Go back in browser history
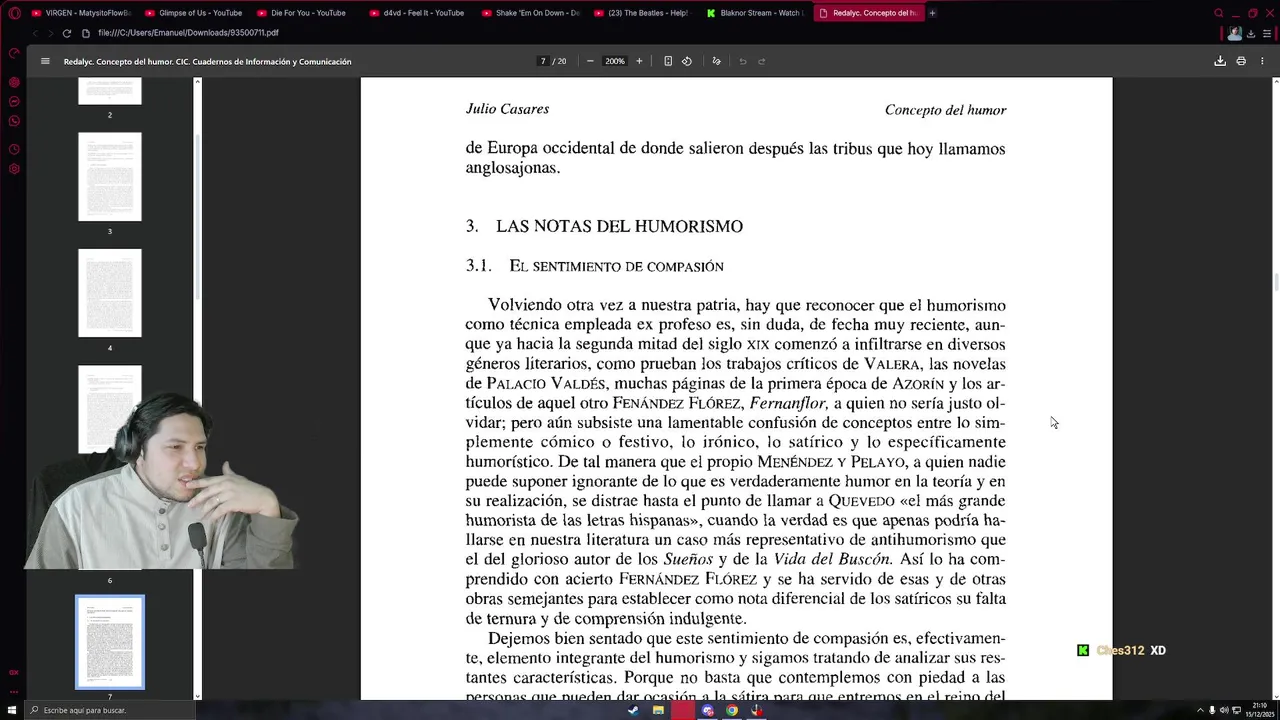This screenshot has width=1280, height=720. pos(35,33)
